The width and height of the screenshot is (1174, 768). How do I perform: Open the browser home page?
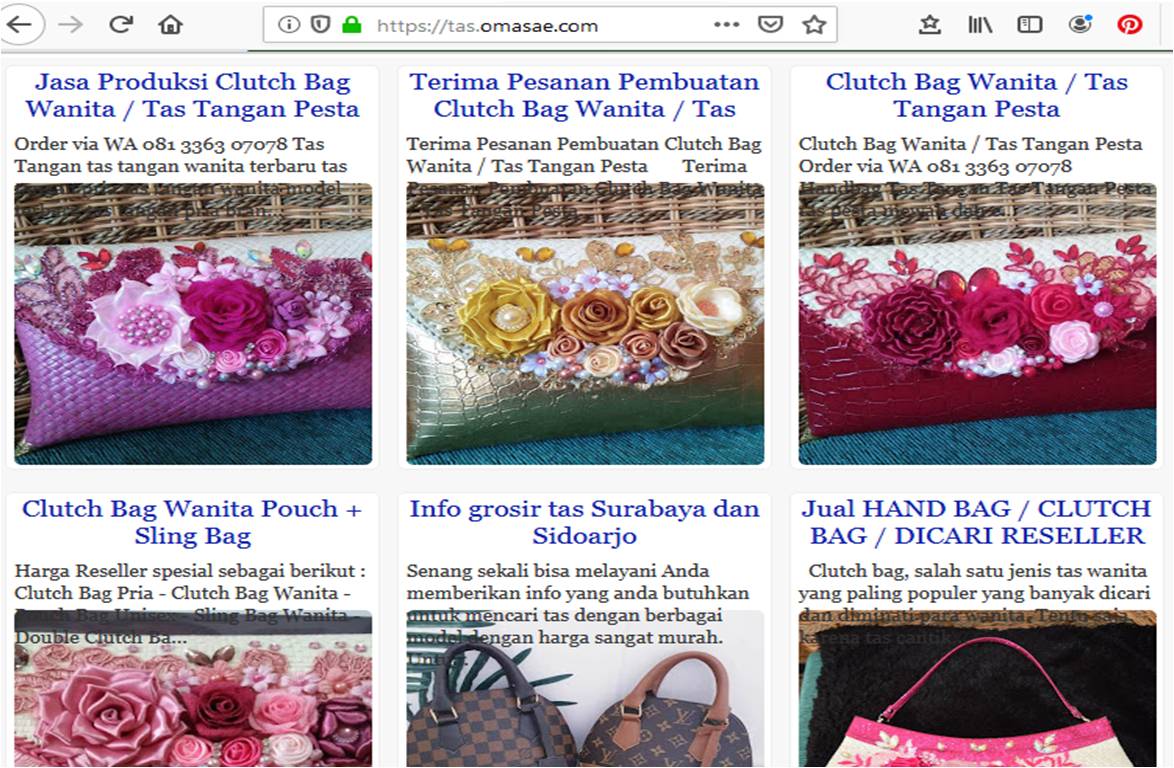pos(171,25)
